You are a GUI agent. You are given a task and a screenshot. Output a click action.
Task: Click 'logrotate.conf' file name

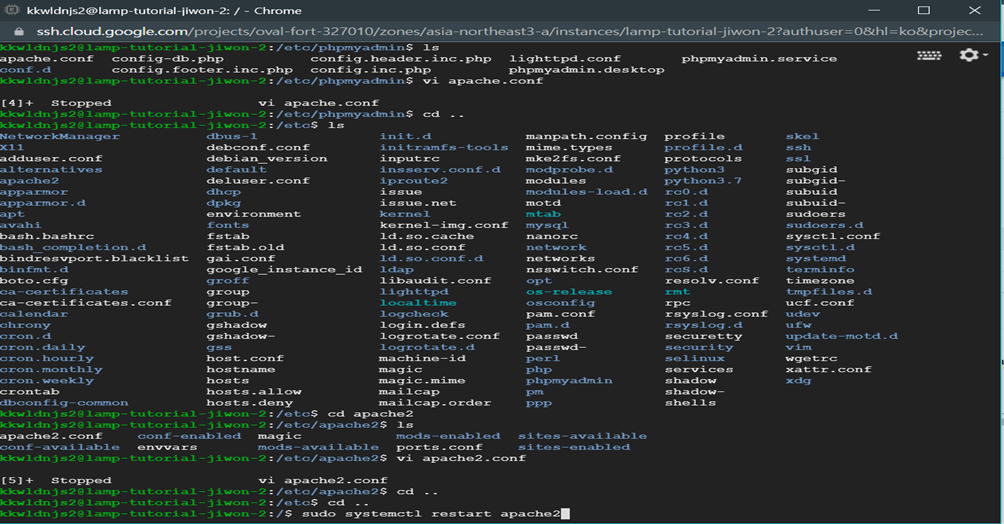tap(439, 336)
